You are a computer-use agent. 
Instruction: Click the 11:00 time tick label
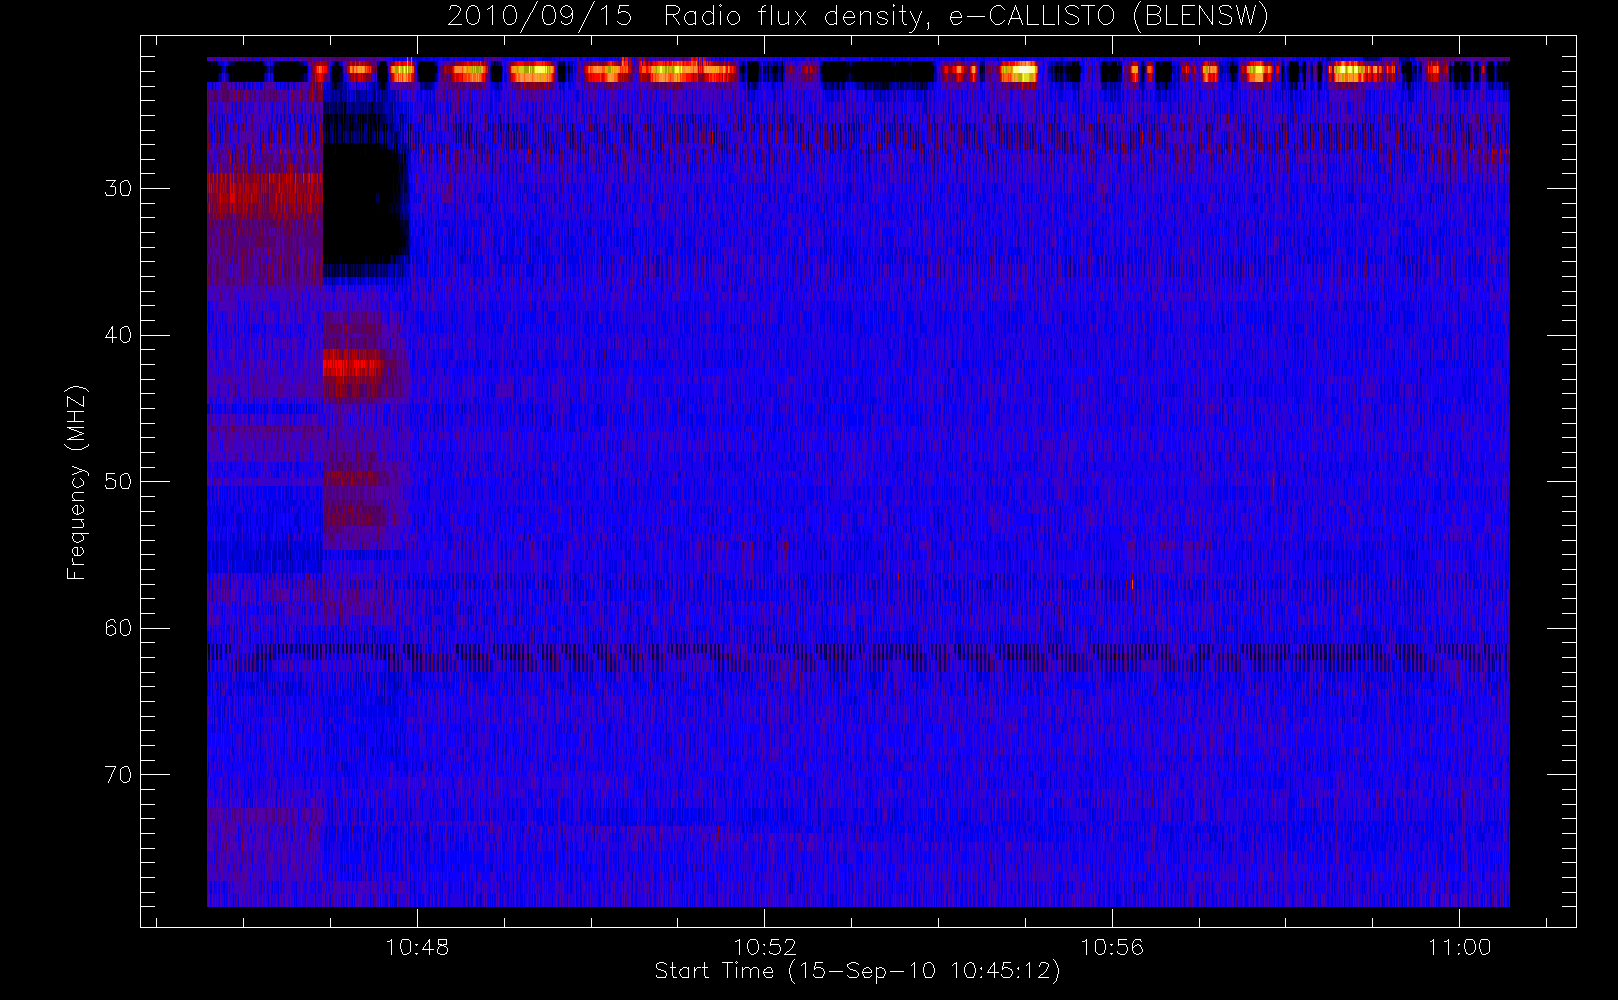1459,946
